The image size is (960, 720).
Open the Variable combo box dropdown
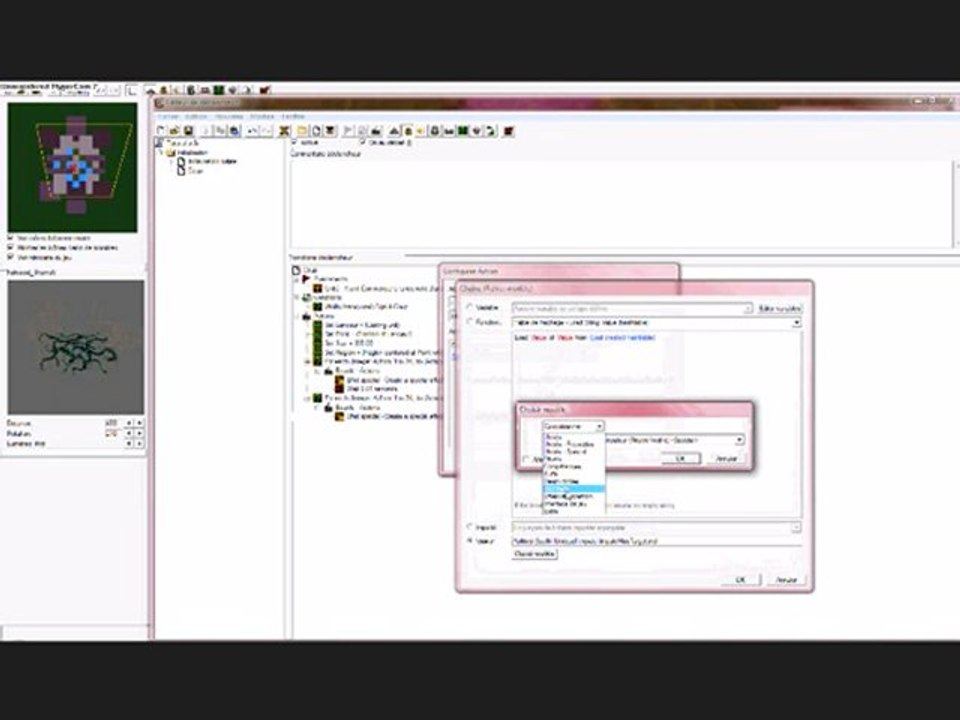click(x=632, y=309)
